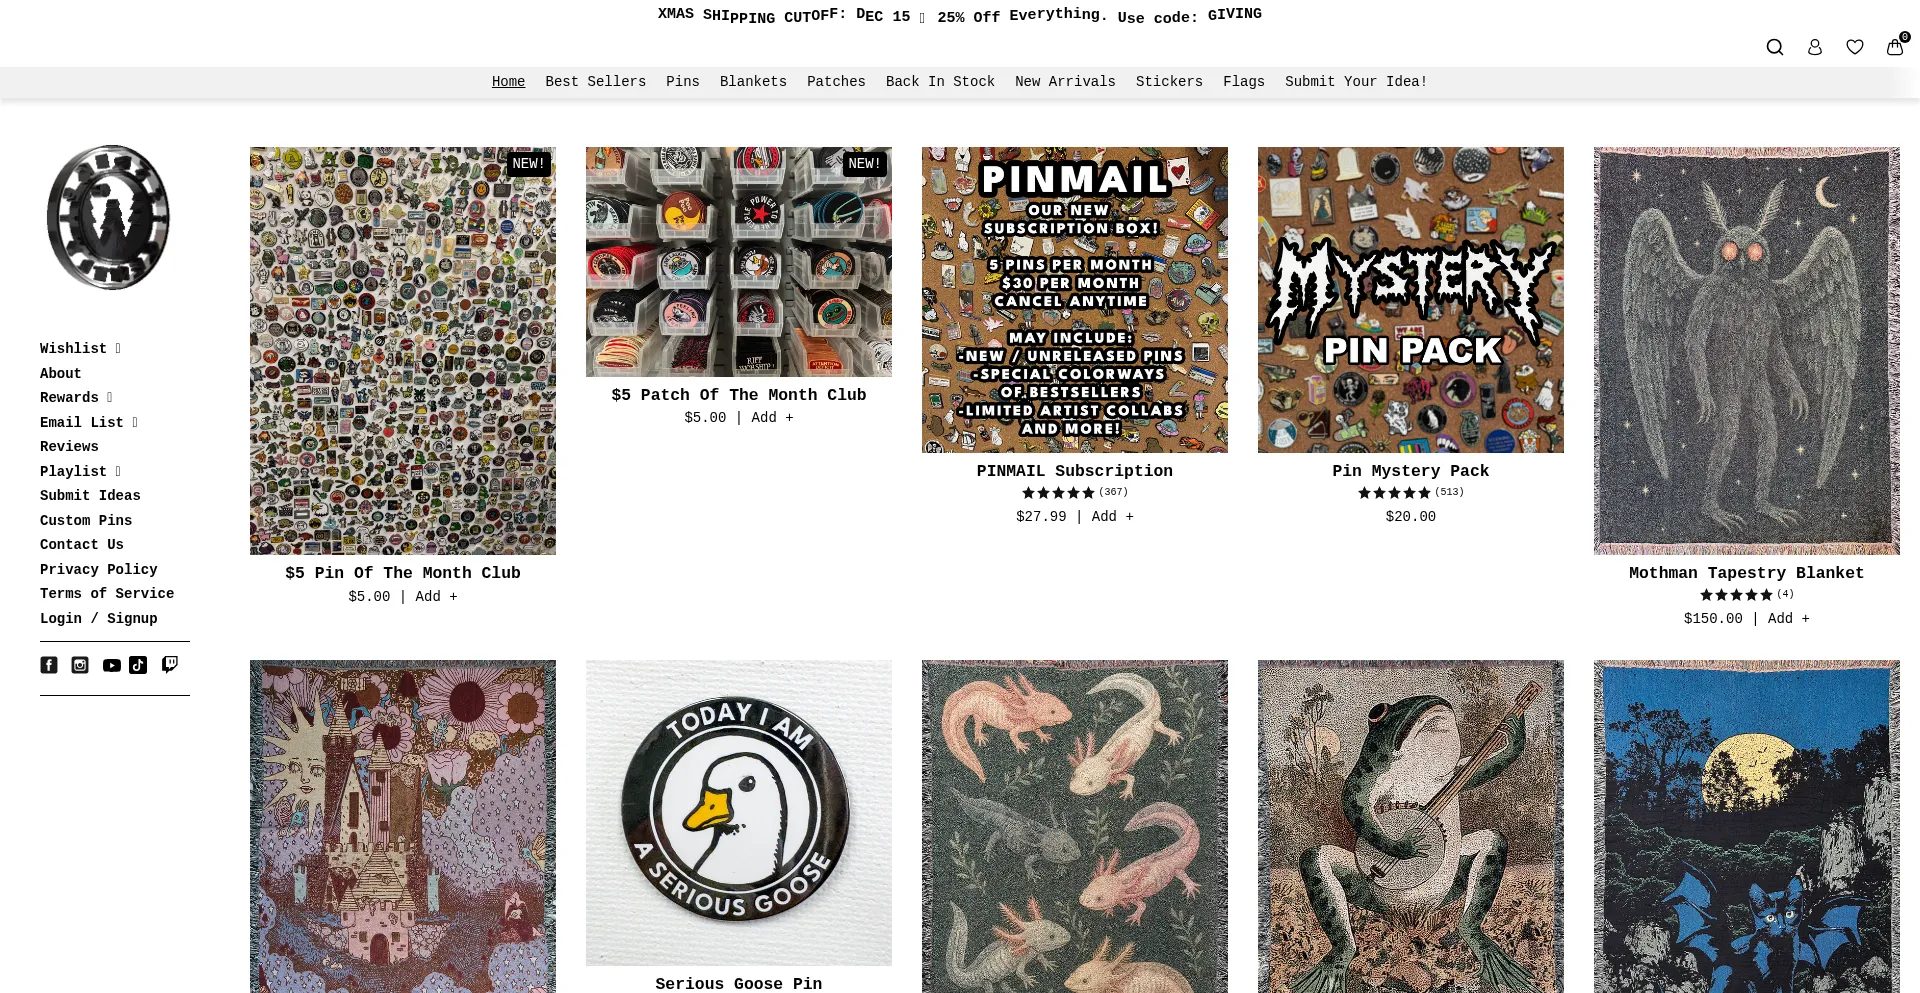Go to the Blankets category

pos(753,82)
